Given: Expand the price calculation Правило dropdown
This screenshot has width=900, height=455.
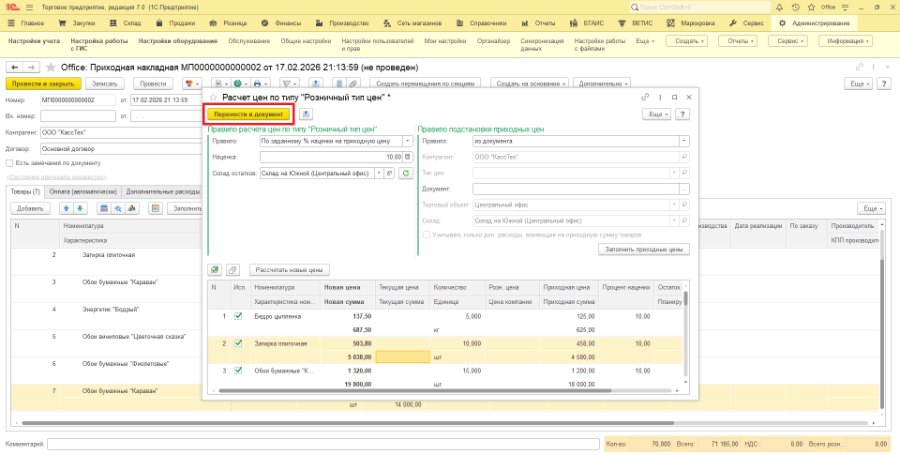Looking at the screenshot, I should [408, 141].
